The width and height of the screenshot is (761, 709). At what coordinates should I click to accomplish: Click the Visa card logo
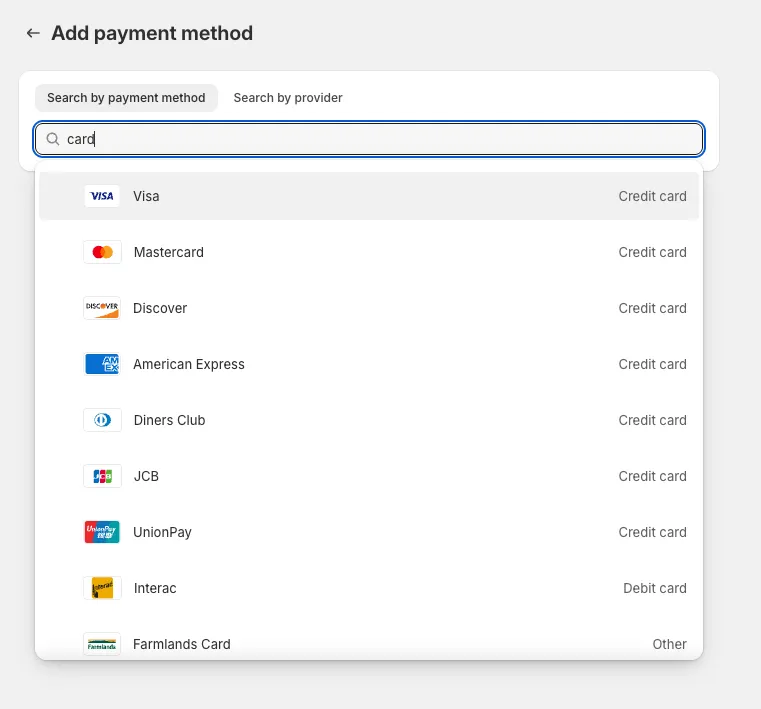point(102,196)
